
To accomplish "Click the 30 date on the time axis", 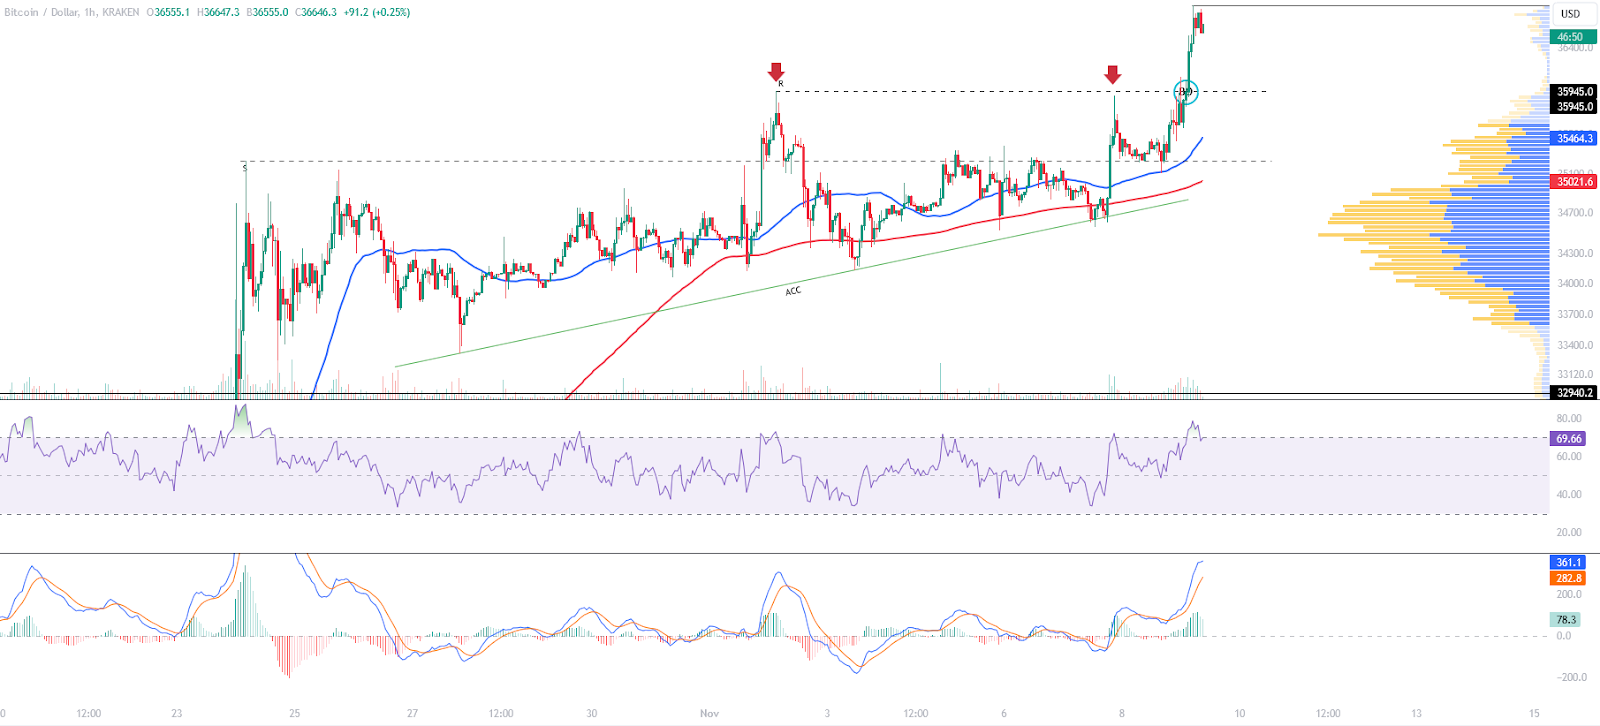I will tap(591, 713).
